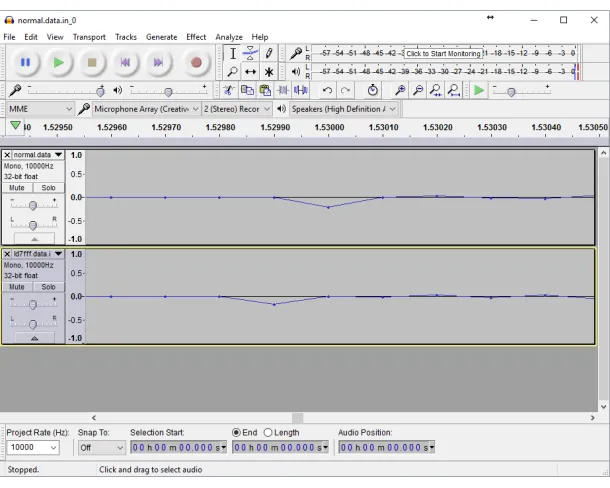The width and height of the screenshot is (610, 488).
Task: Fit selection in window zoom icon
Action: pyautogui.click(x=436, y=91)
